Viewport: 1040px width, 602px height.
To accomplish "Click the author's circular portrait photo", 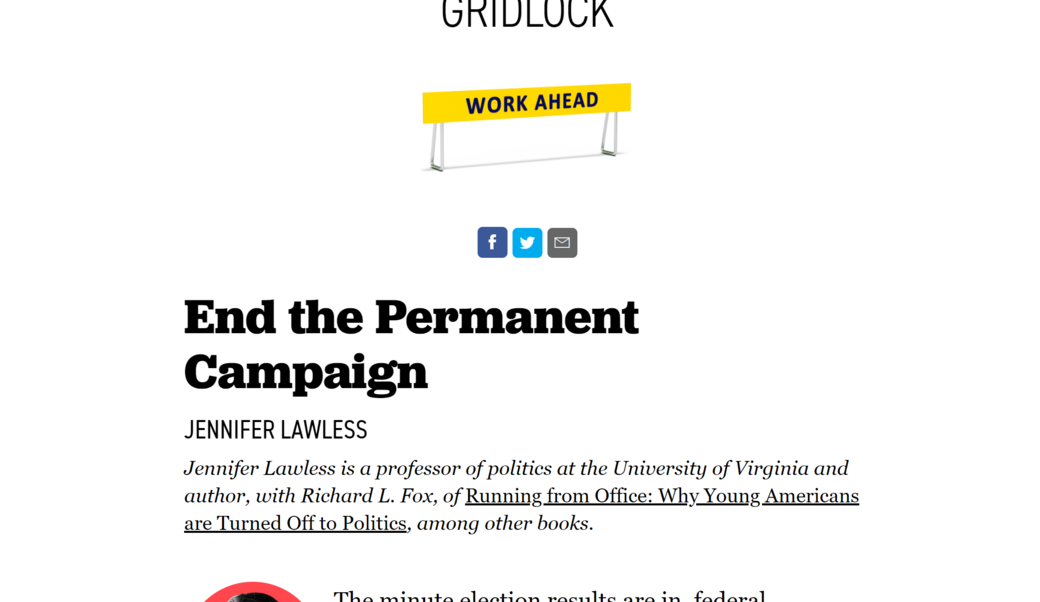I will click(252, 597).
